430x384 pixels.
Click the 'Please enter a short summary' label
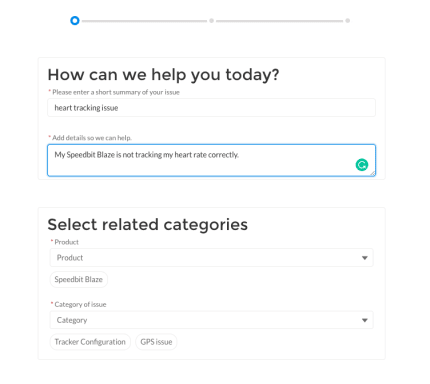tap(116, 92)
